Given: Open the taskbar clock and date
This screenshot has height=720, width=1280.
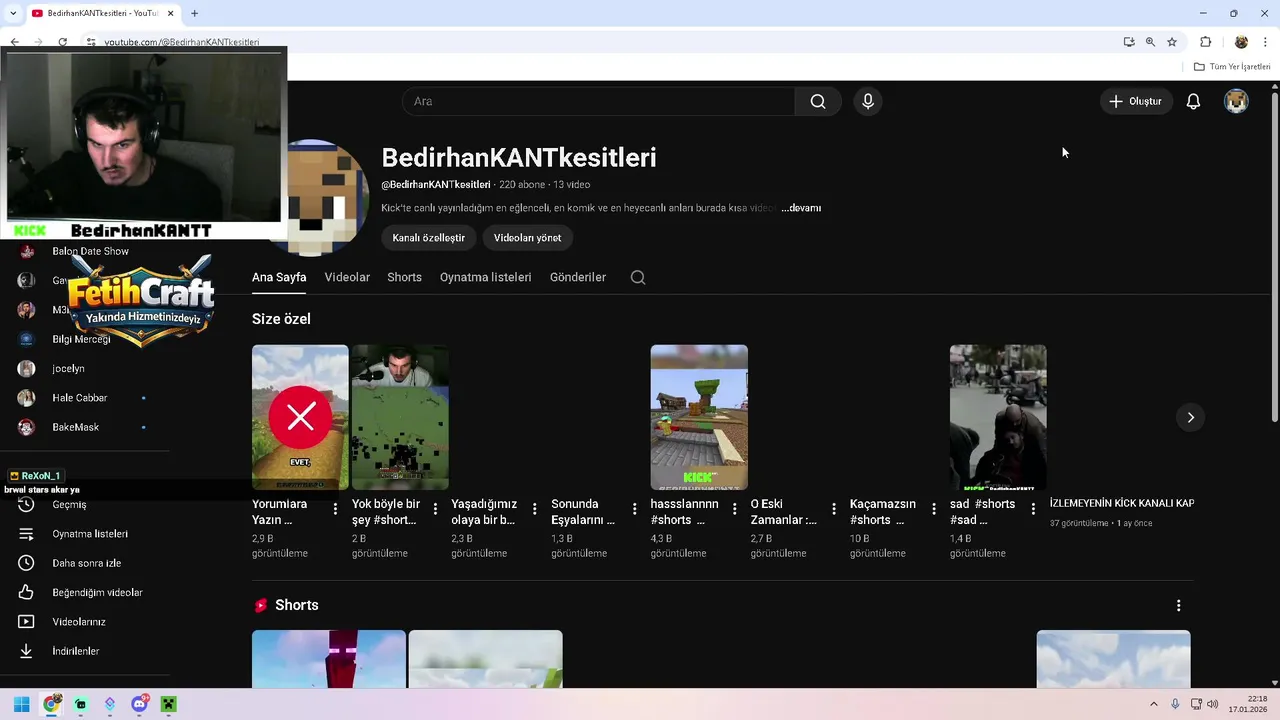Looking at the screenshot, I should 1248,704.
